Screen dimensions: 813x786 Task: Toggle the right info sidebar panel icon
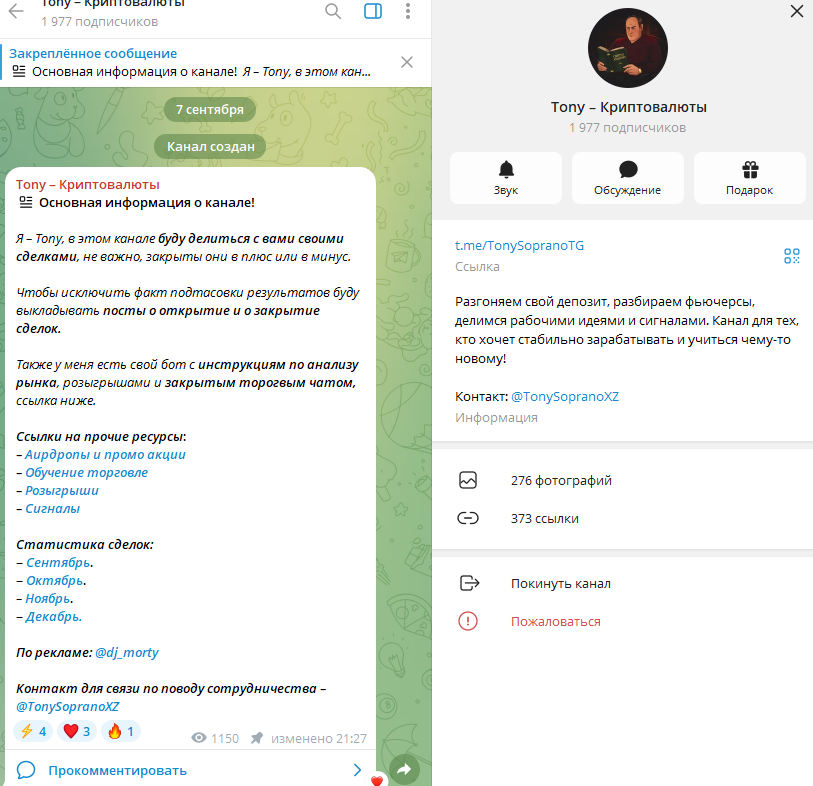pyautogui.click(x=373, y=11)
